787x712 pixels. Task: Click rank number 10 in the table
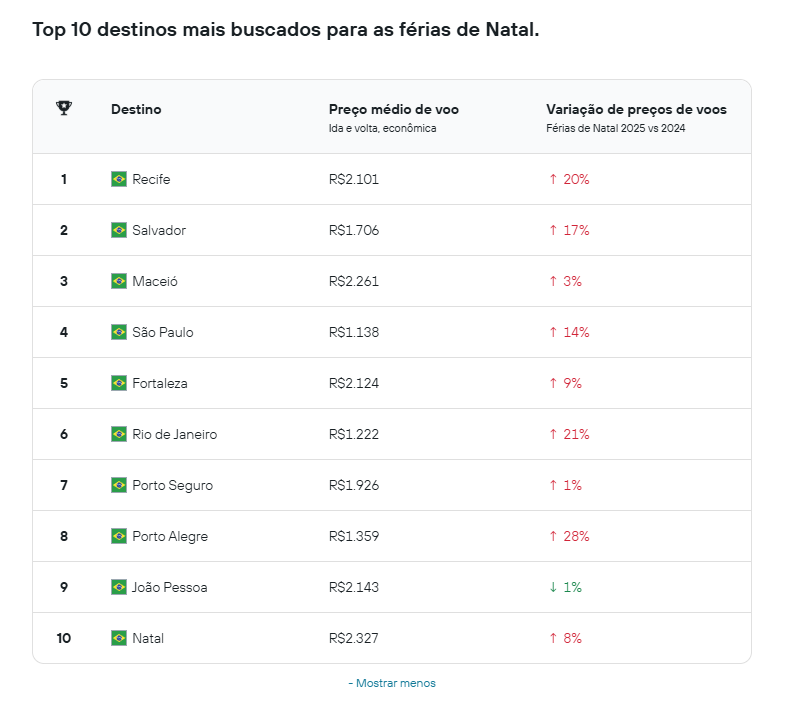click(x=64, y=638)
